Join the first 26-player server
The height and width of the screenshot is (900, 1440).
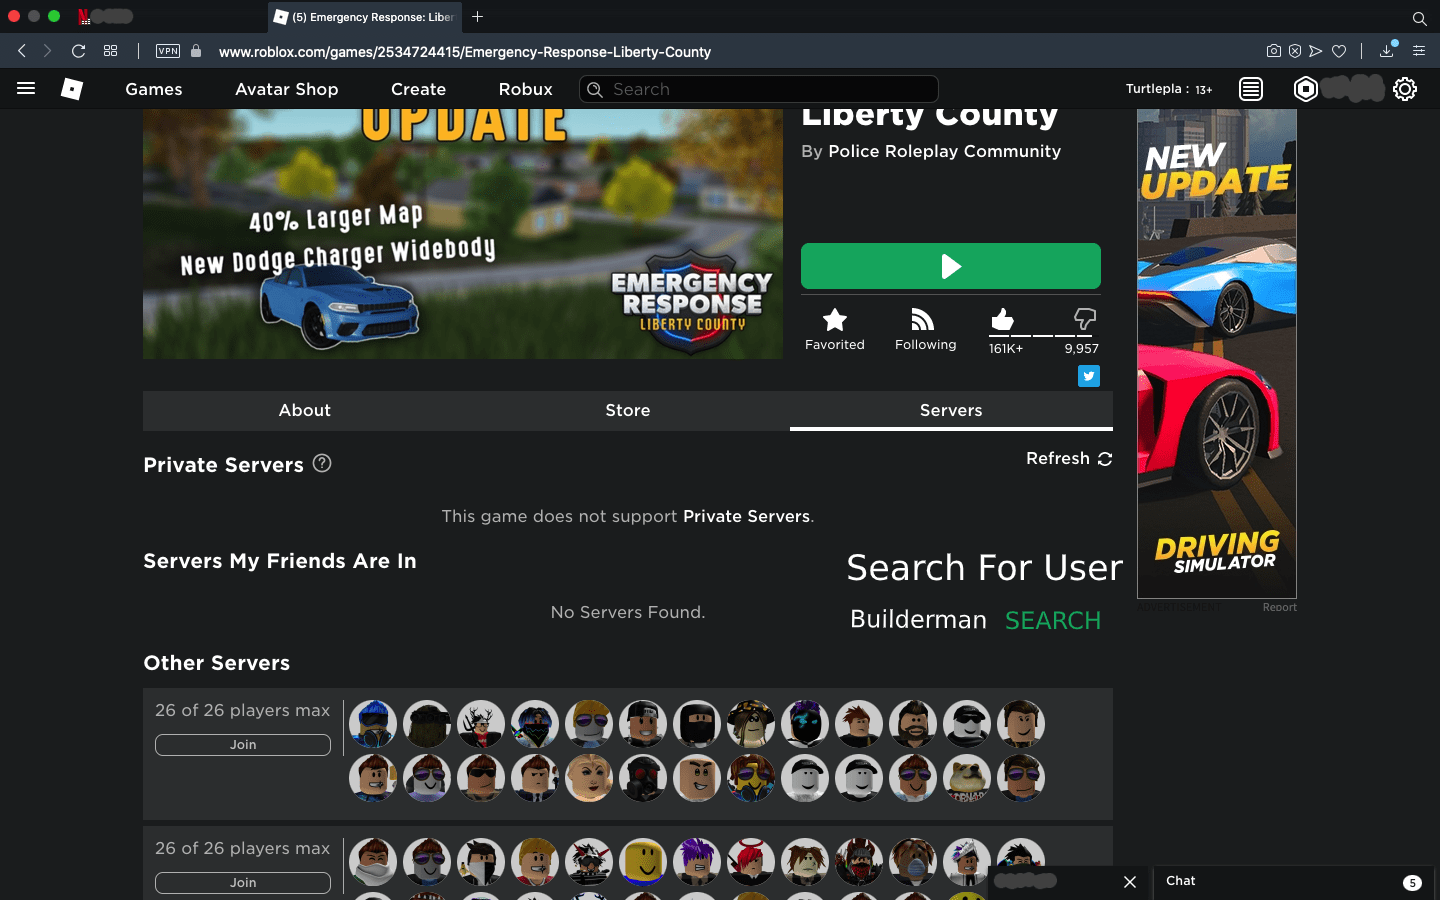pos(242,745)
